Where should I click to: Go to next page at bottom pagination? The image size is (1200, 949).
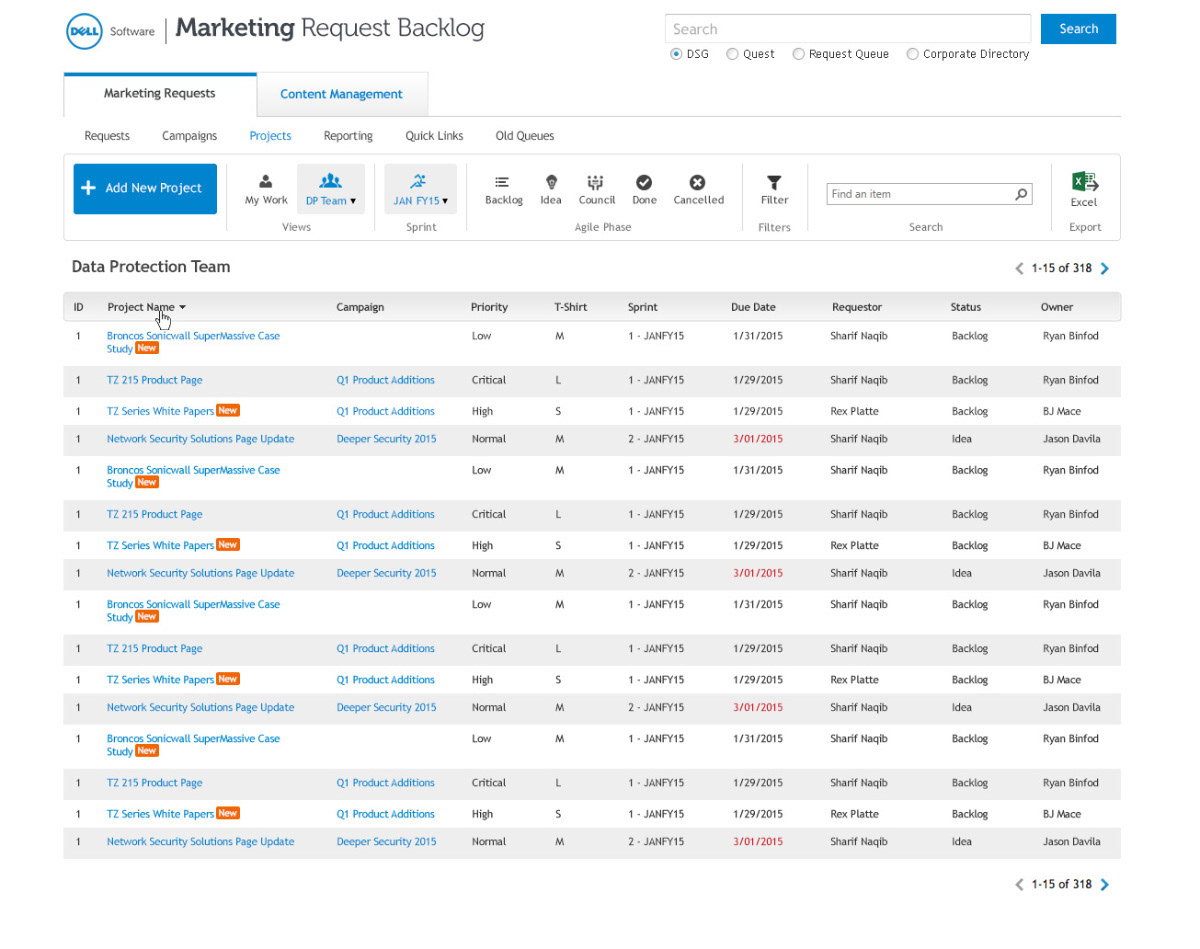click(1105, 884)
